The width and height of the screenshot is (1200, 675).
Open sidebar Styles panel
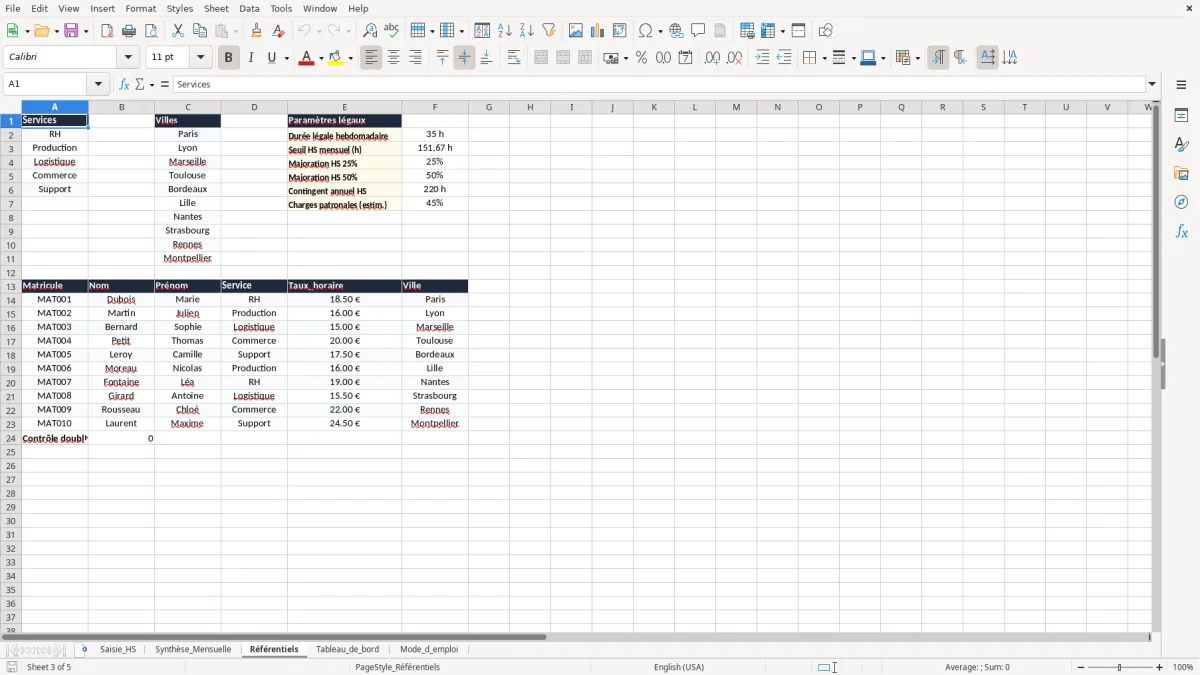[x=1181, y=144]
